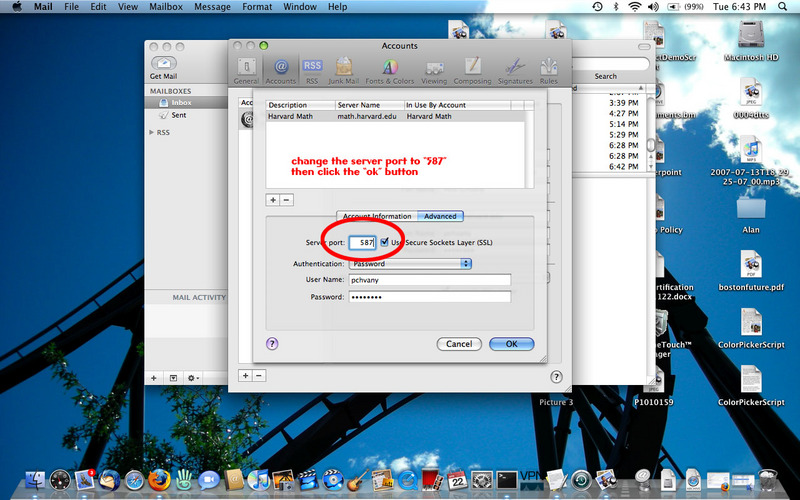Open the Authentication dropdown menu

coord(410,264)
